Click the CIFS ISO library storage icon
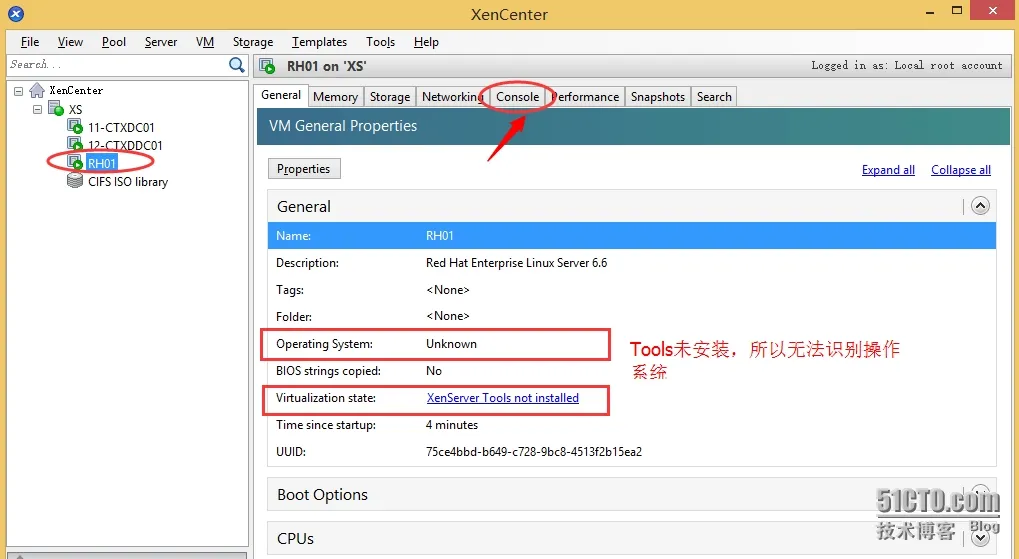The width and height of the screenshot is (1019, 559). tap(75, 181)
